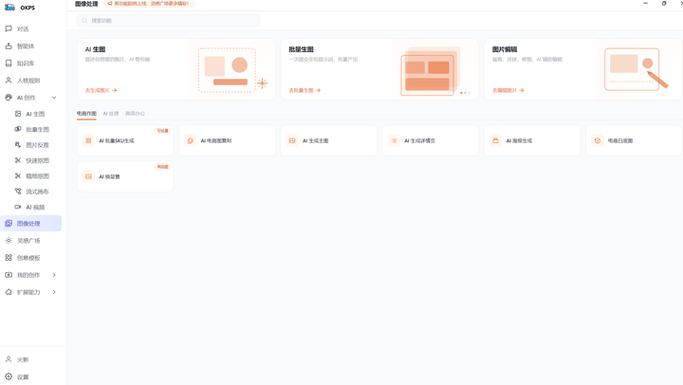
Task: Open the AI 生成详情页 tool card
Action: point(430,140)
